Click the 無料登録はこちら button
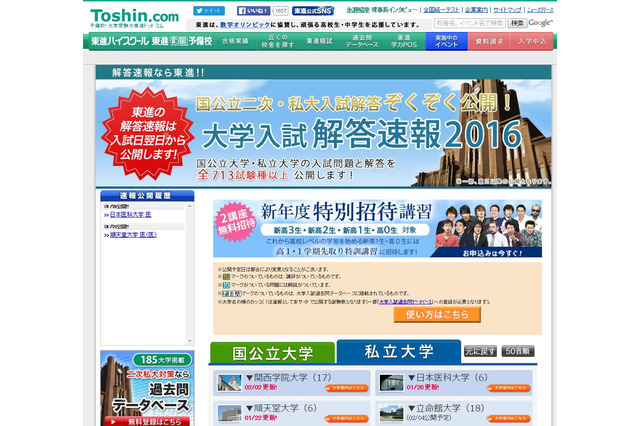640x426 pixels. tap(147, 422)
